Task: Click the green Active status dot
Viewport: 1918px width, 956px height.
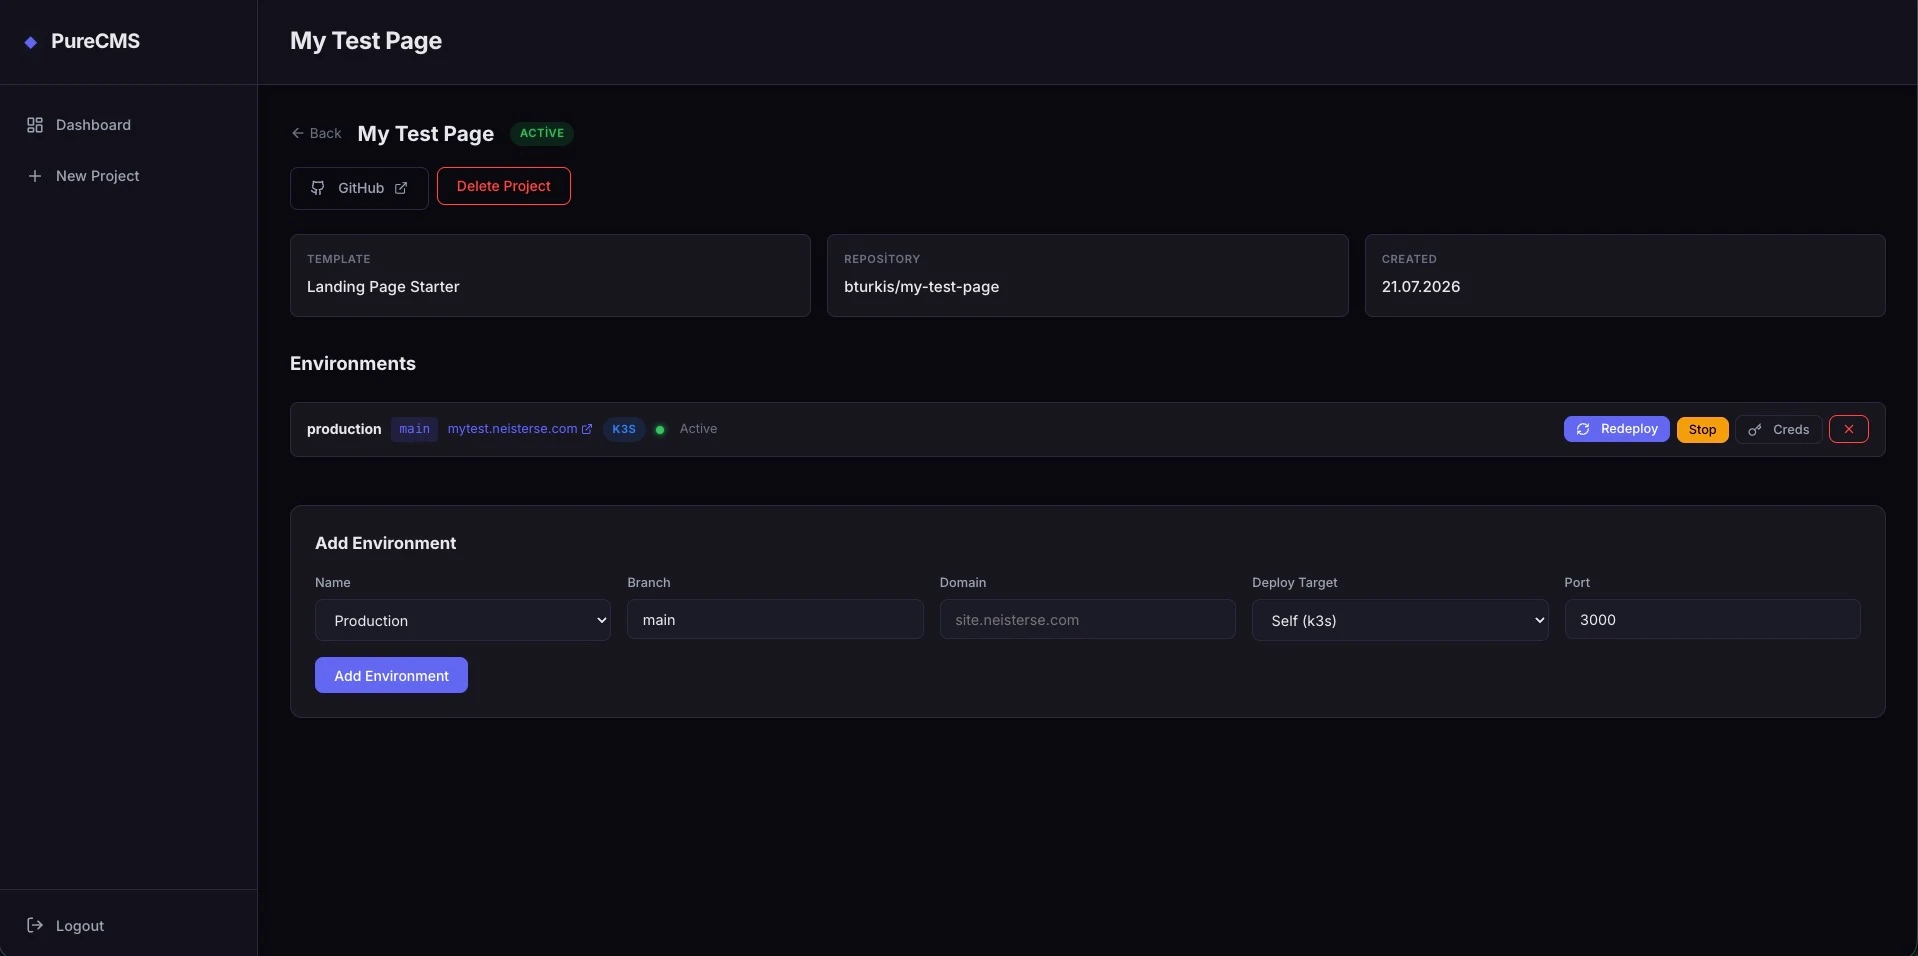Action: (660, 430)
